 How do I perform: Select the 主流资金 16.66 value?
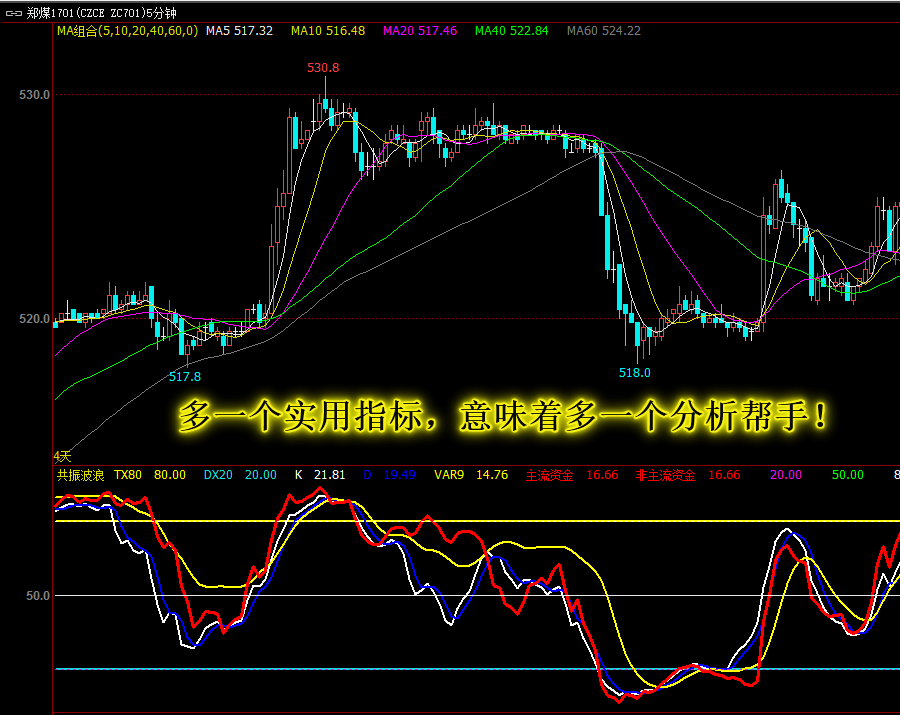click(x=572, y=475)
